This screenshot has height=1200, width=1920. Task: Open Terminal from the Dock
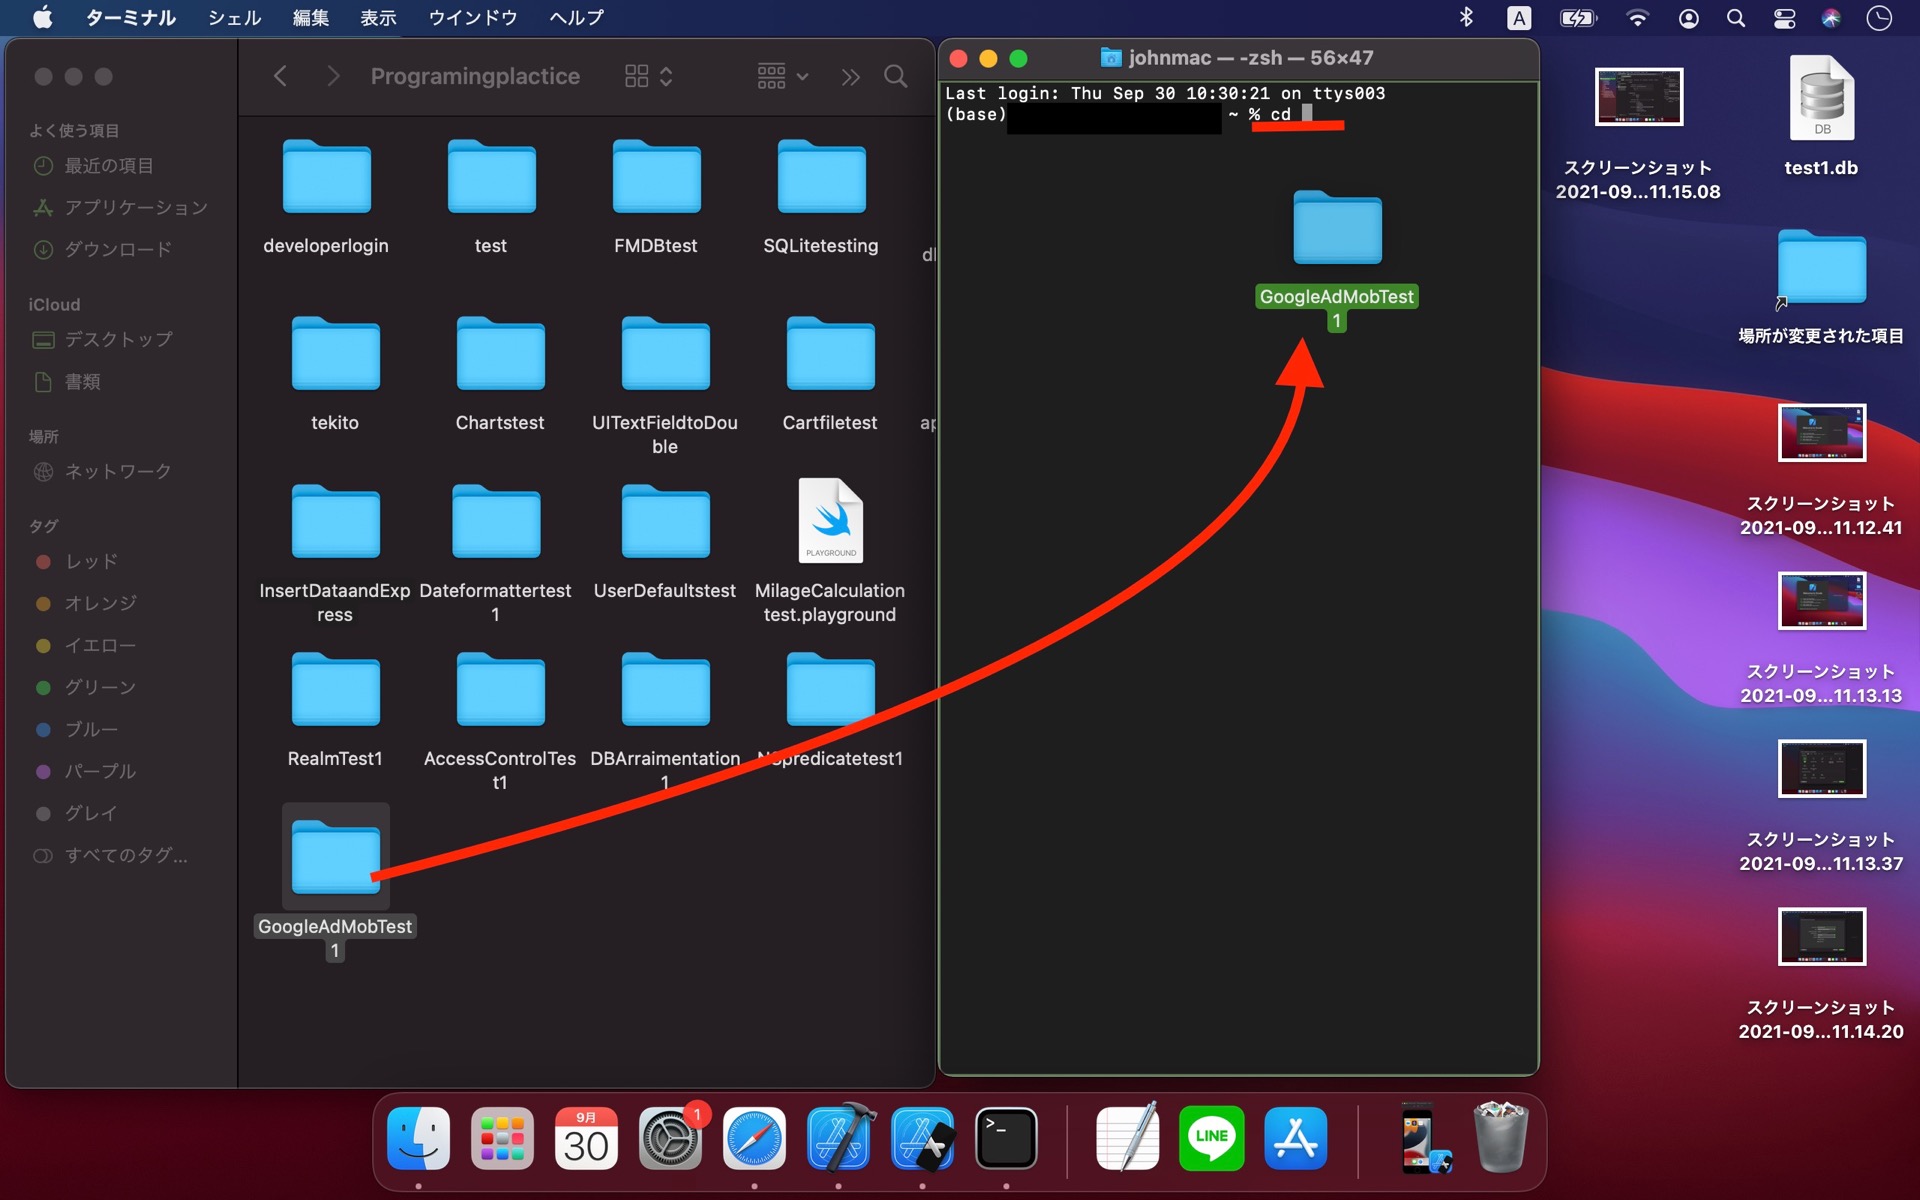(1006, 1138)
